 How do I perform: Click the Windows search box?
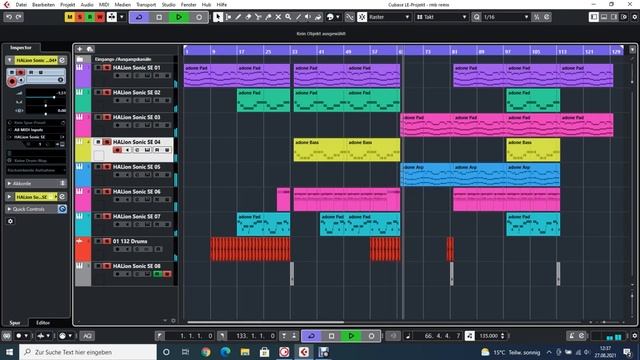pos(88,352)
